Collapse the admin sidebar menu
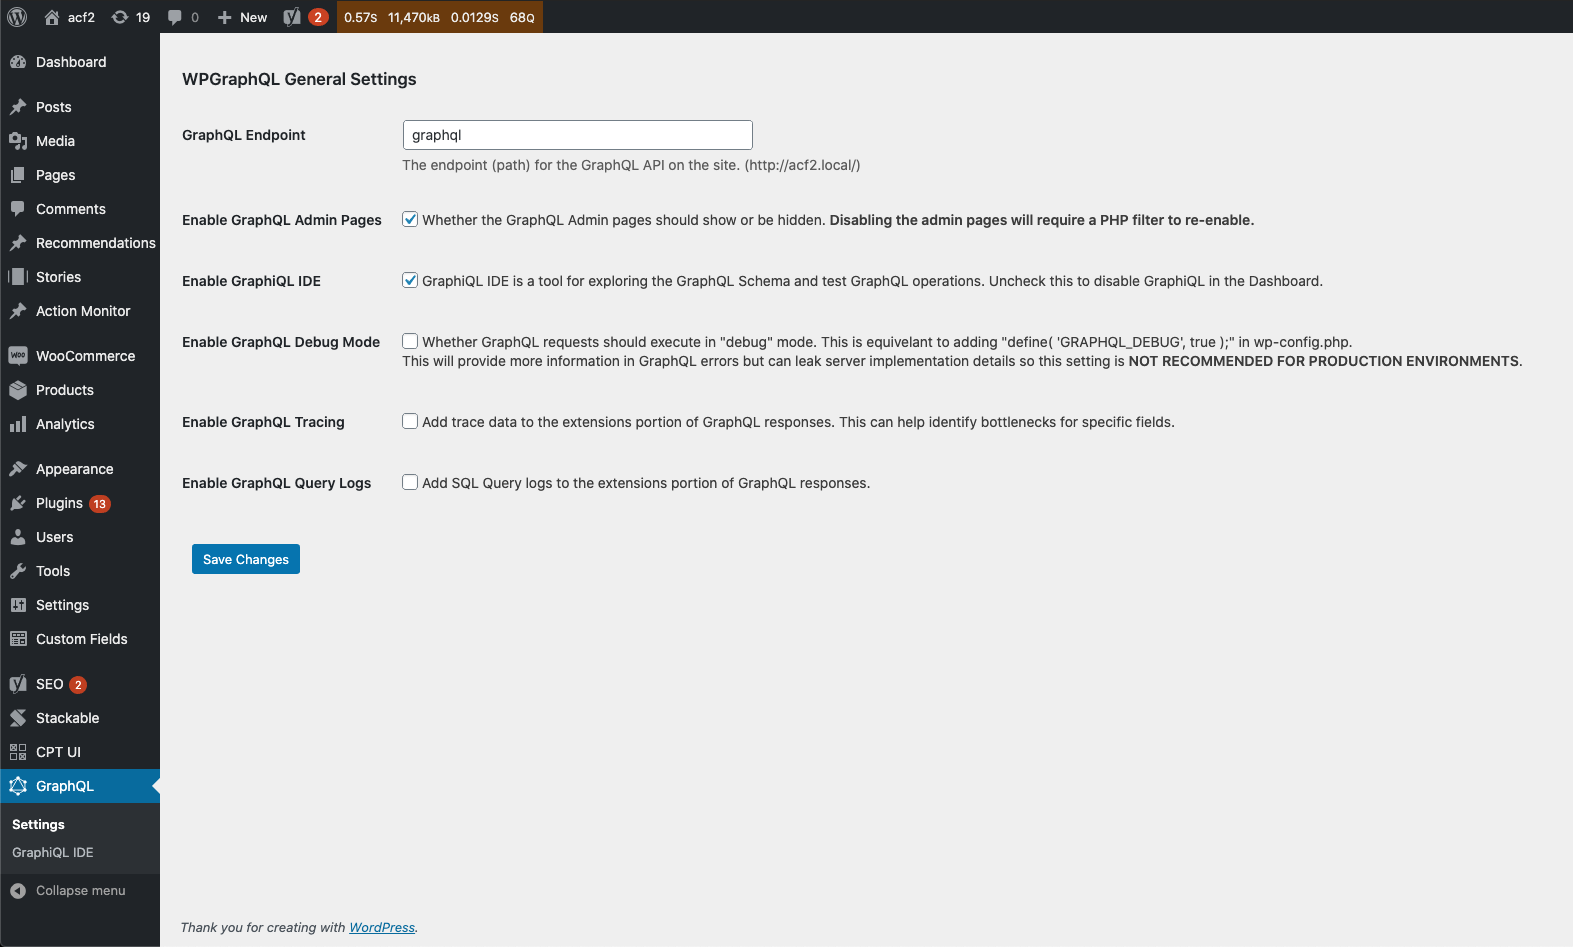Screen dimensions: 1573x947 point(68,890)
